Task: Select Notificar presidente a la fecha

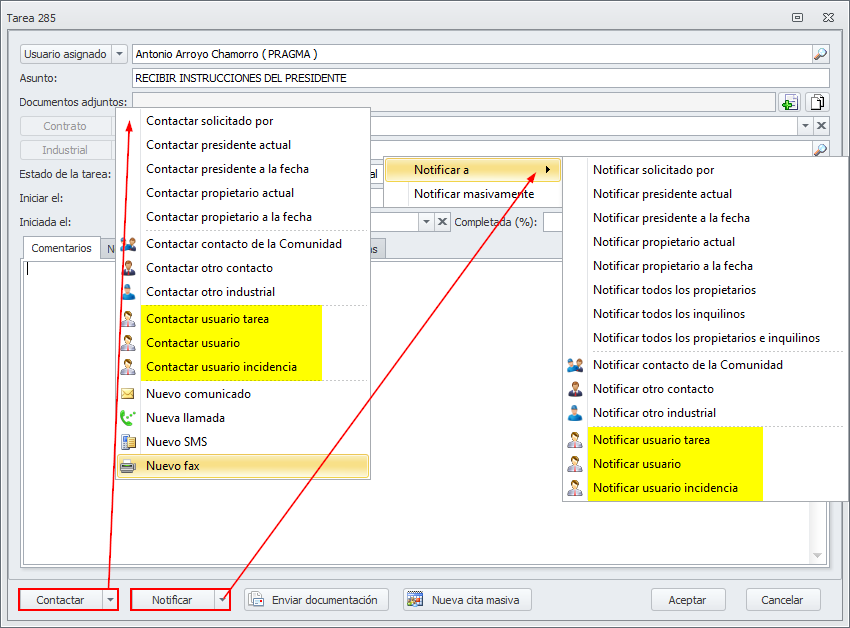Action: (x=705, y=217)
